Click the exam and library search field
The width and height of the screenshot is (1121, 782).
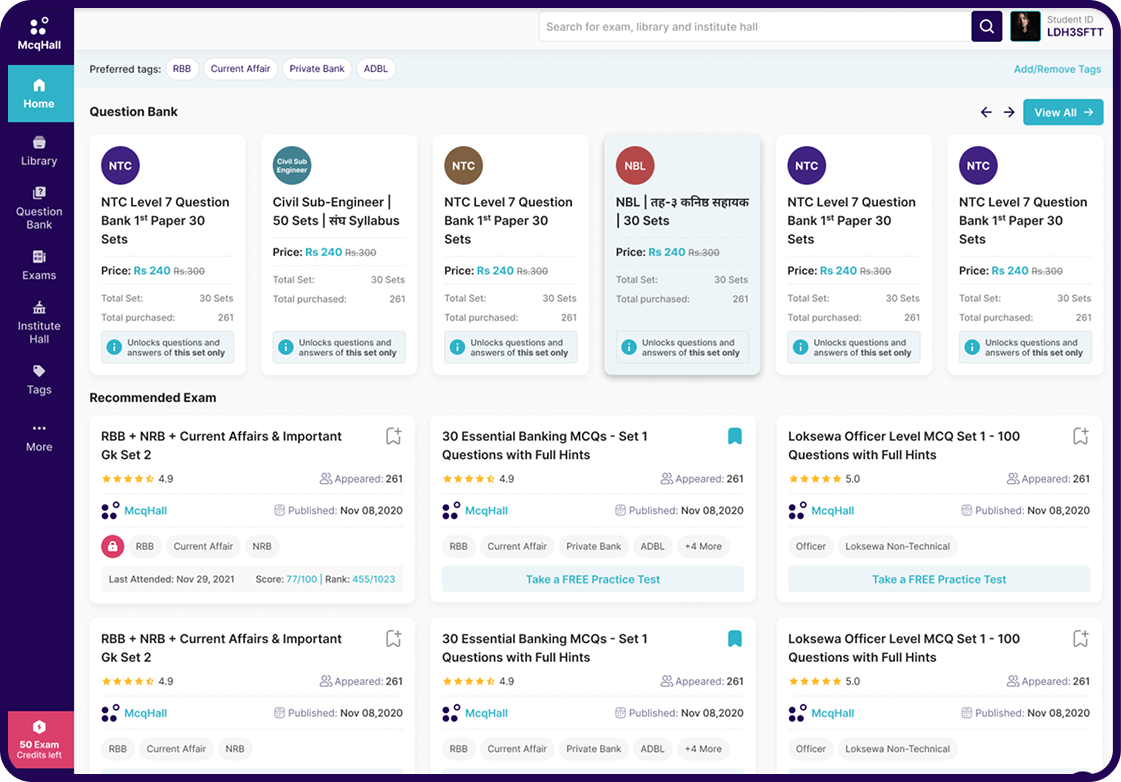[x=755, y=27]
